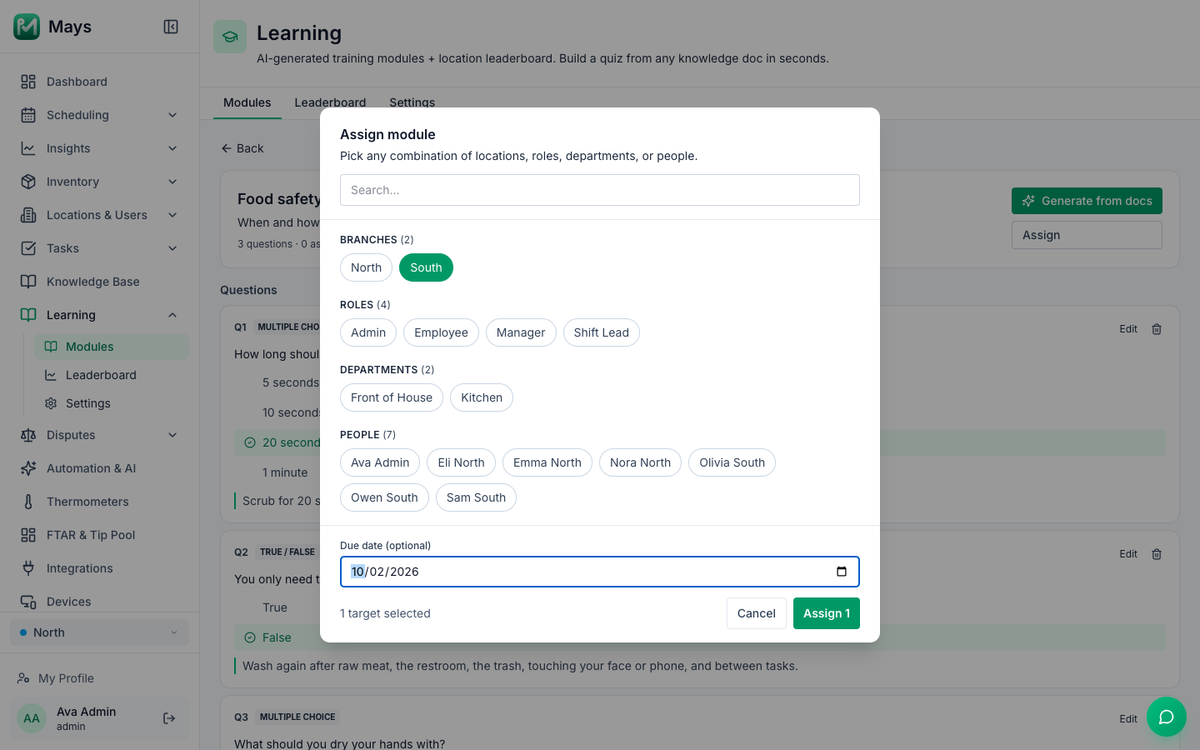The width and height of the screenshot is (1200, 750).
Task: Open Modules in sidebar submenu
Action: click(x=111, y=347)
